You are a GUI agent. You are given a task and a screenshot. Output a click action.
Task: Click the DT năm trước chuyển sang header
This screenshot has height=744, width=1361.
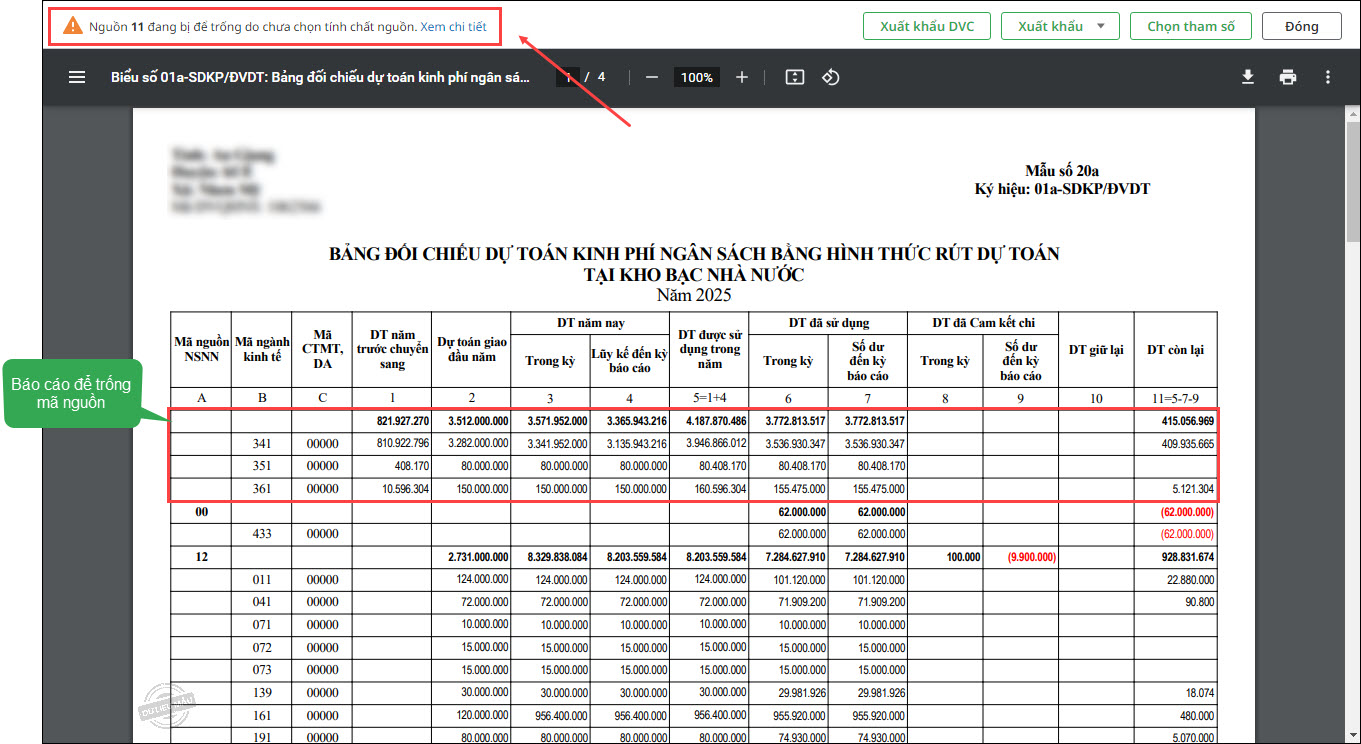[393, 349]
